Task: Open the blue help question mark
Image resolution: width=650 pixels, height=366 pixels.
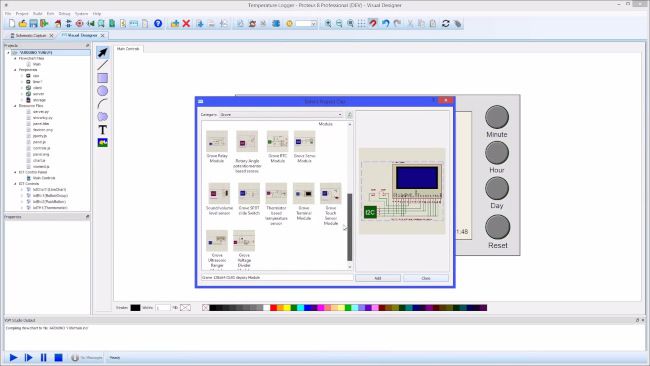Action: tap(158, 24)
